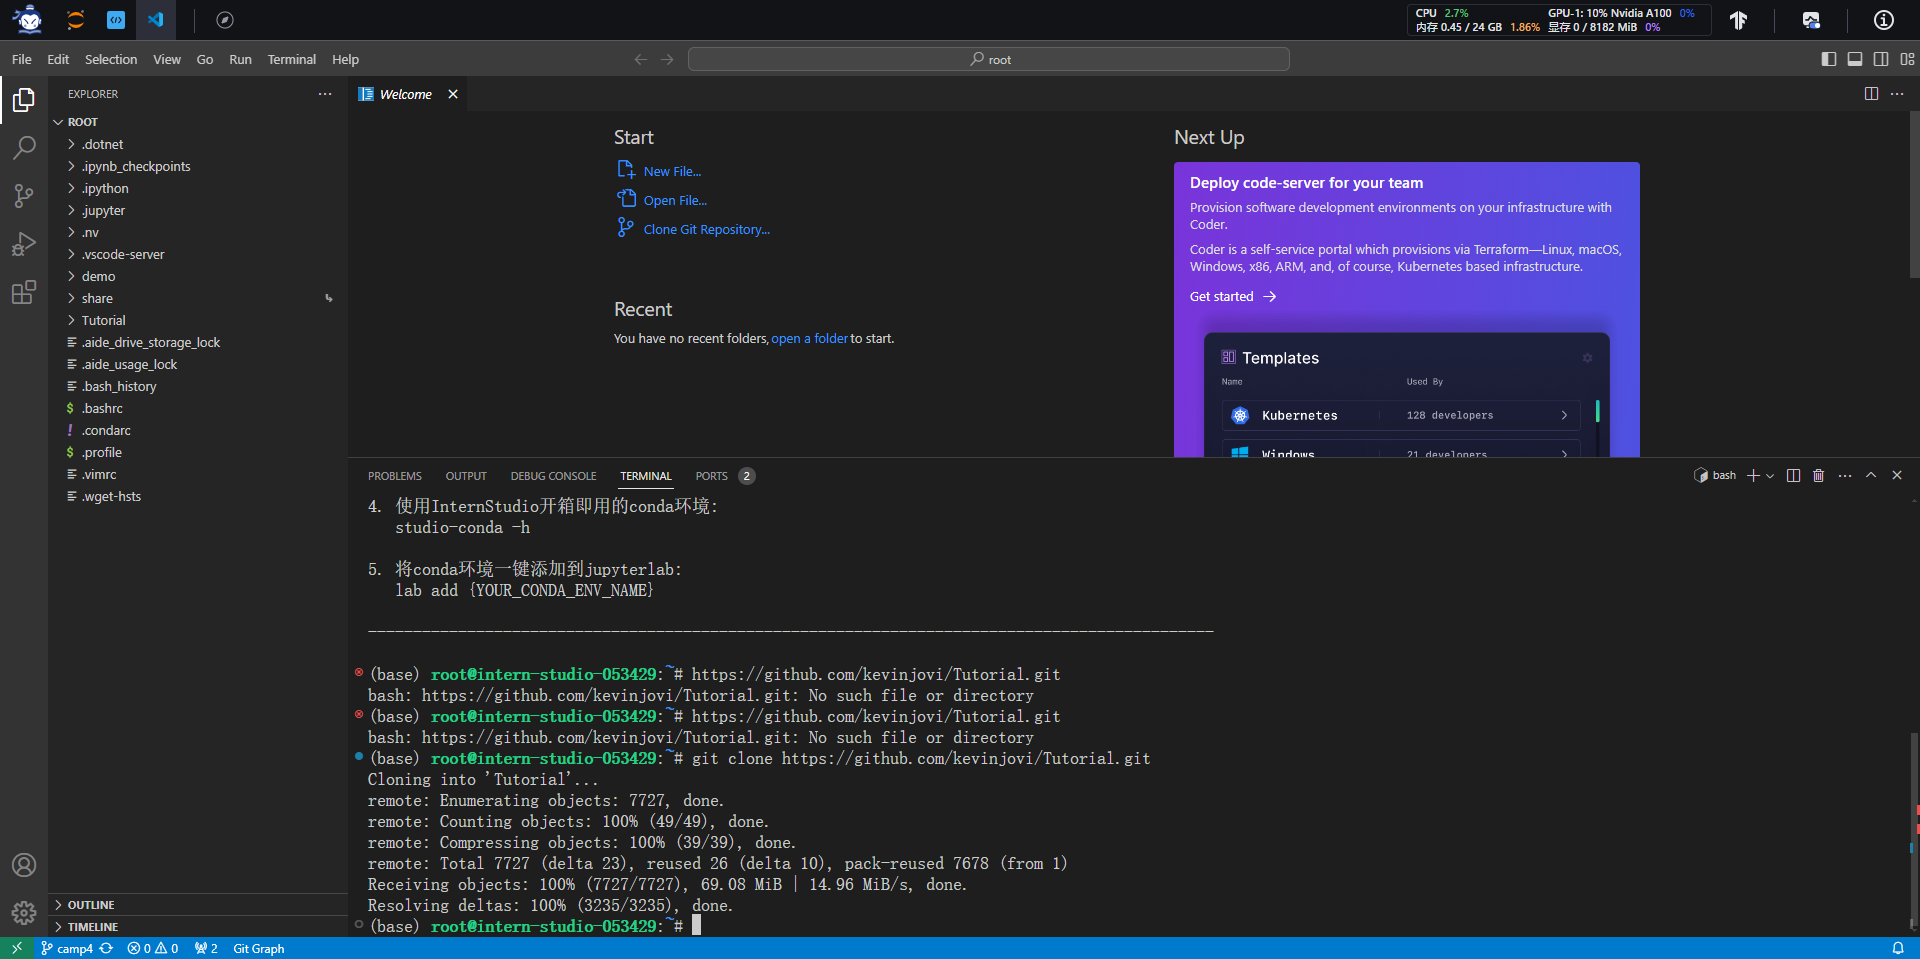Expand the TIMELINE section

coord(198,927)
